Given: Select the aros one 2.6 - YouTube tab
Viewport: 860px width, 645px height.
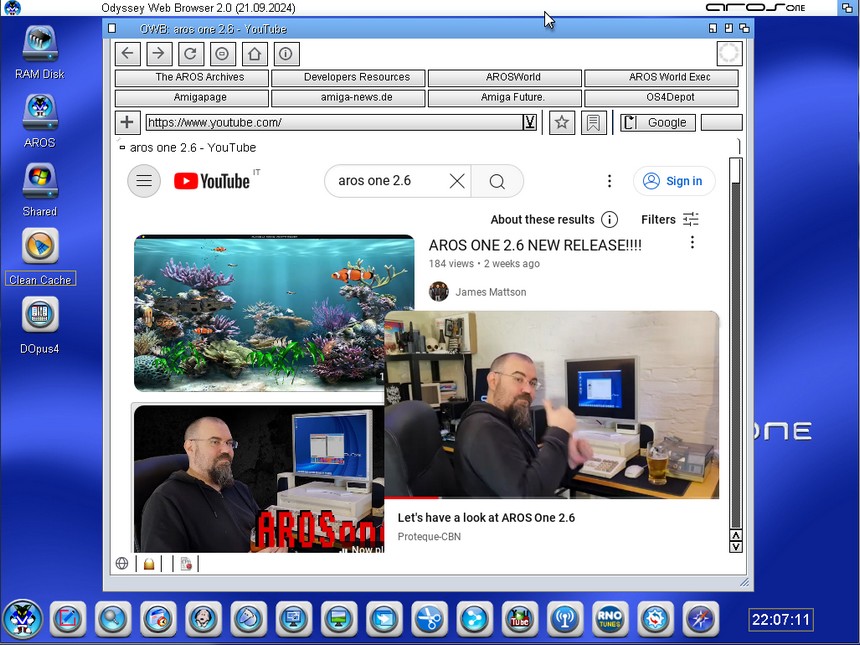Looking at the screenshot, I should pyautogui.click(x=192, y=148).
